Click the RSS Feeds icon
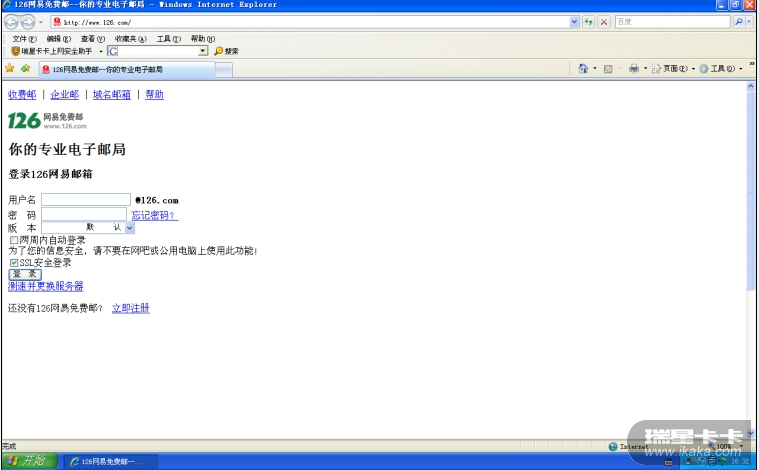The height and width of the screenshot is (470, 759). 608,69
